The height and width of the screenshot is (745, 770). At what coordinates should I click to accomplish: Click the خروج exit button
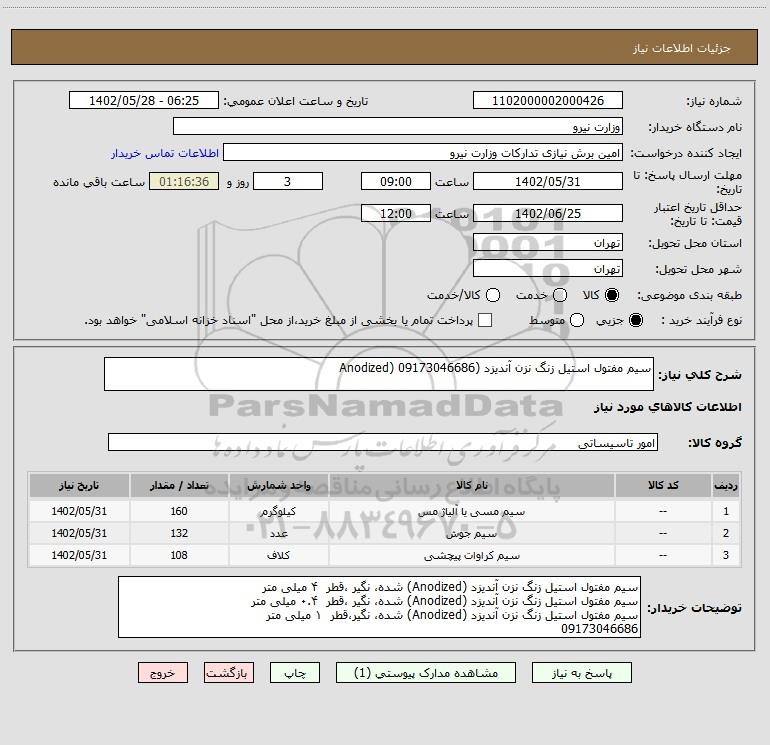point(163,673)
